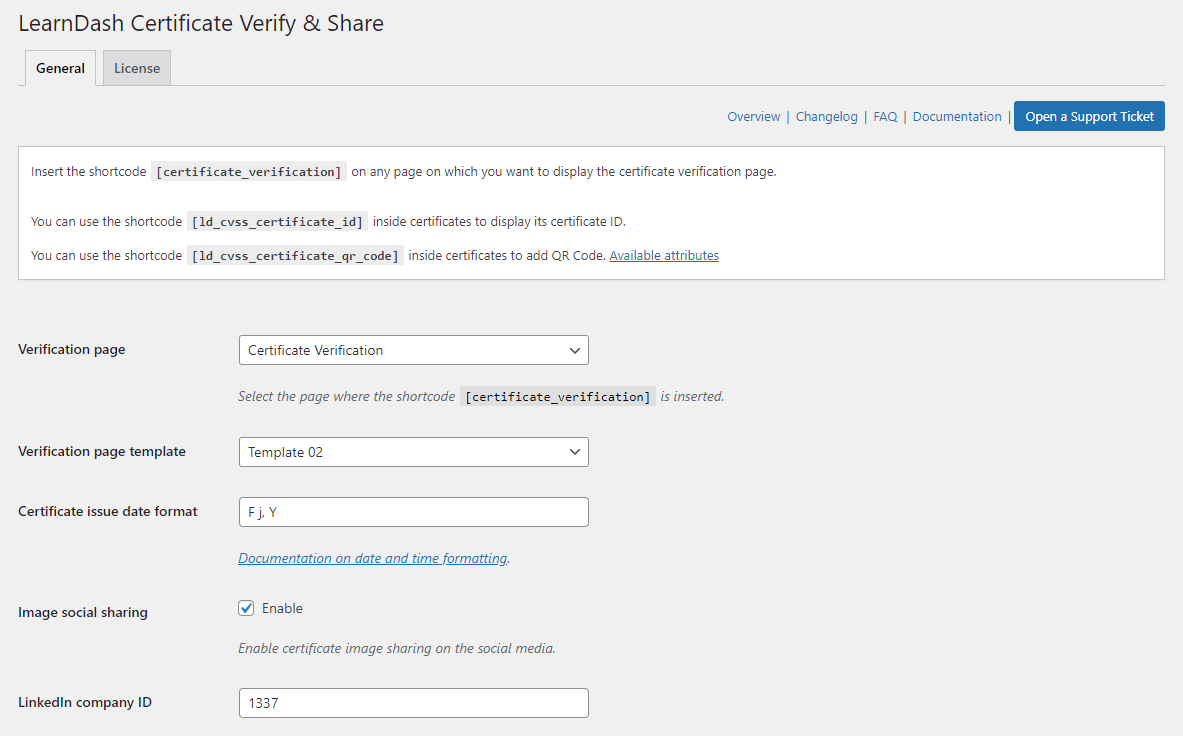View the Changelog link

click(x=826, y=116)
